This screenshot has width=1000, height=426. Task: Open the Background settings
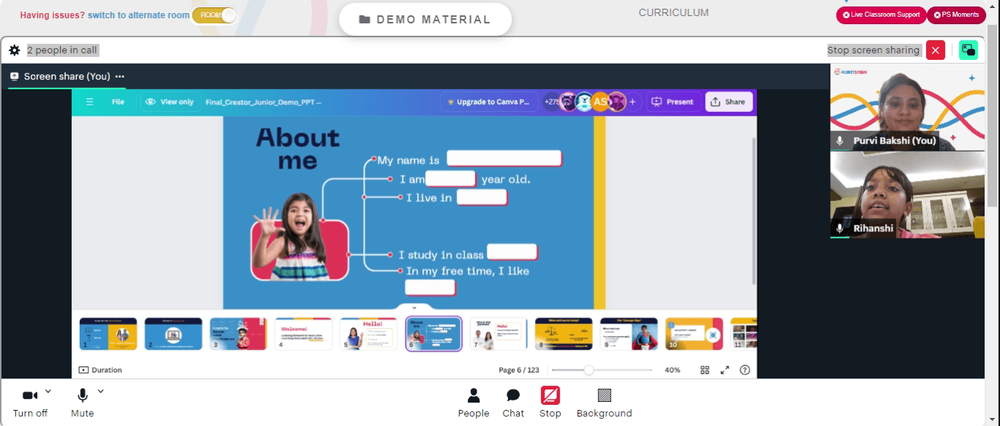[x=604, y=403]
